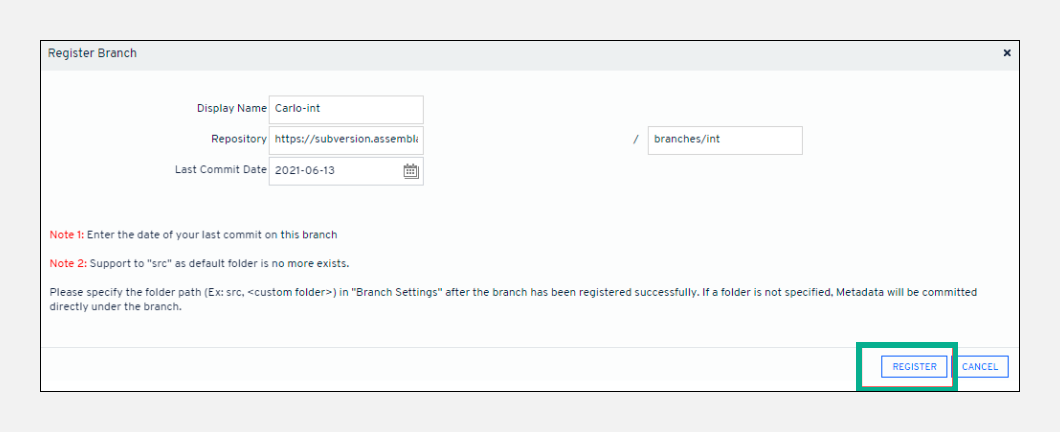The width and height of the screenshot is (1060, 432).
Task: Click the Register Branch dialog title
Action: 92,53
